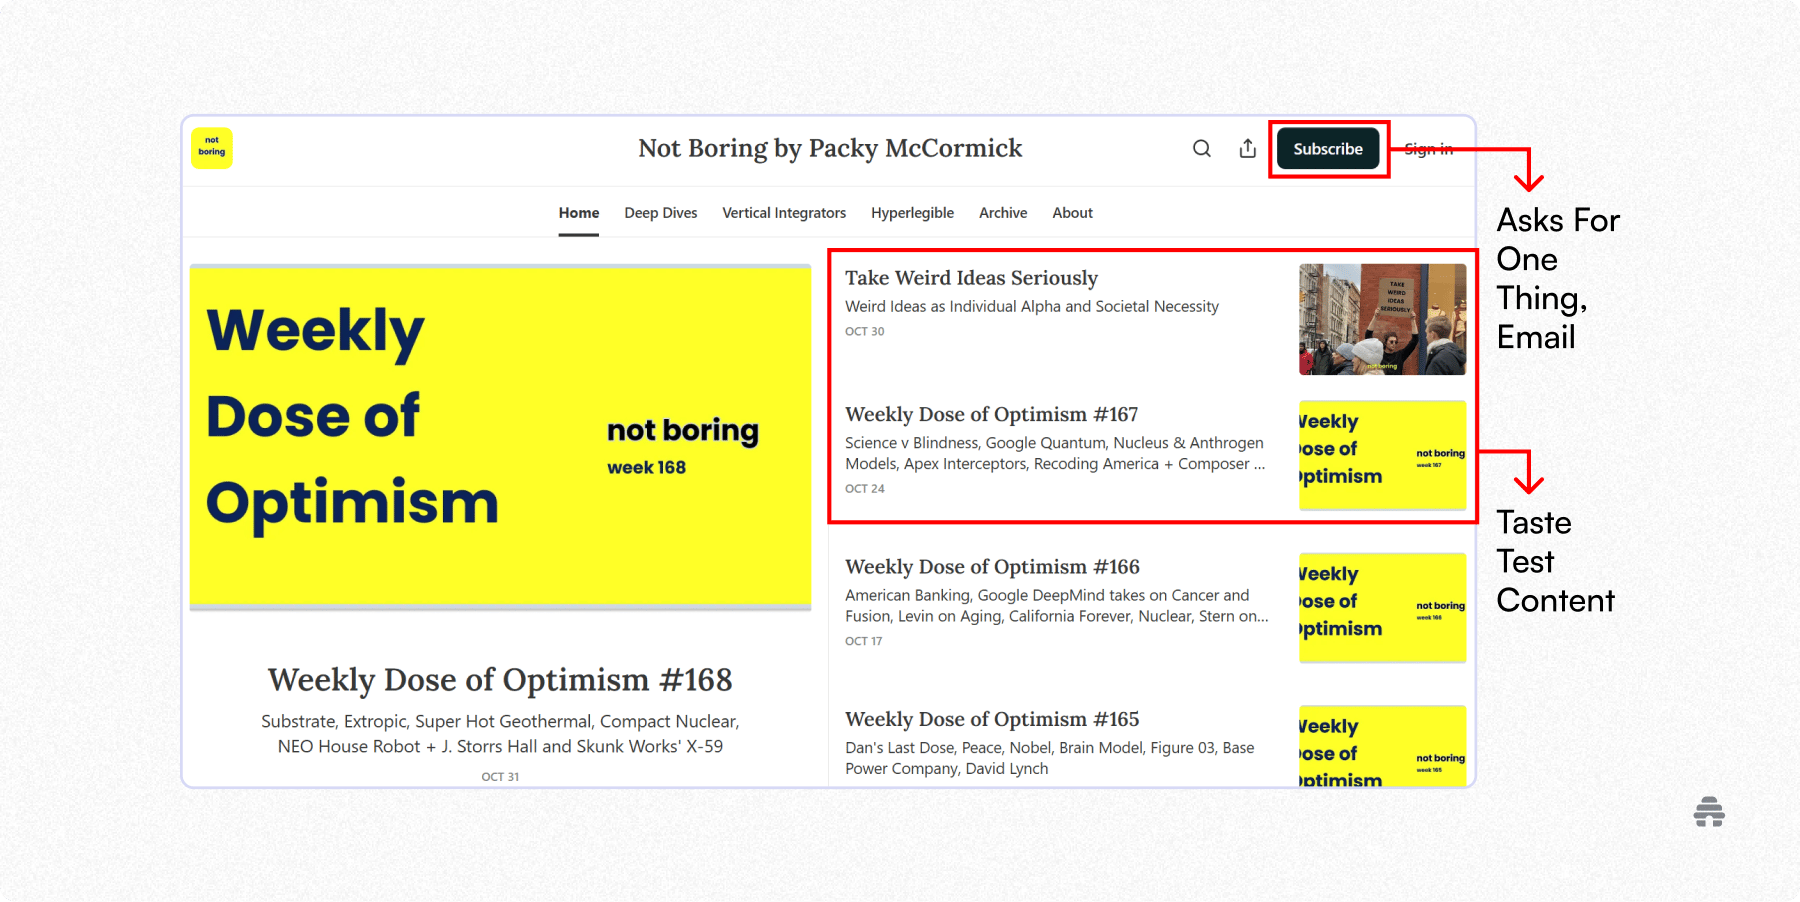The image size is (1800, 902).
Task: Click the OCT 30 date label
Action: point(865,331)
